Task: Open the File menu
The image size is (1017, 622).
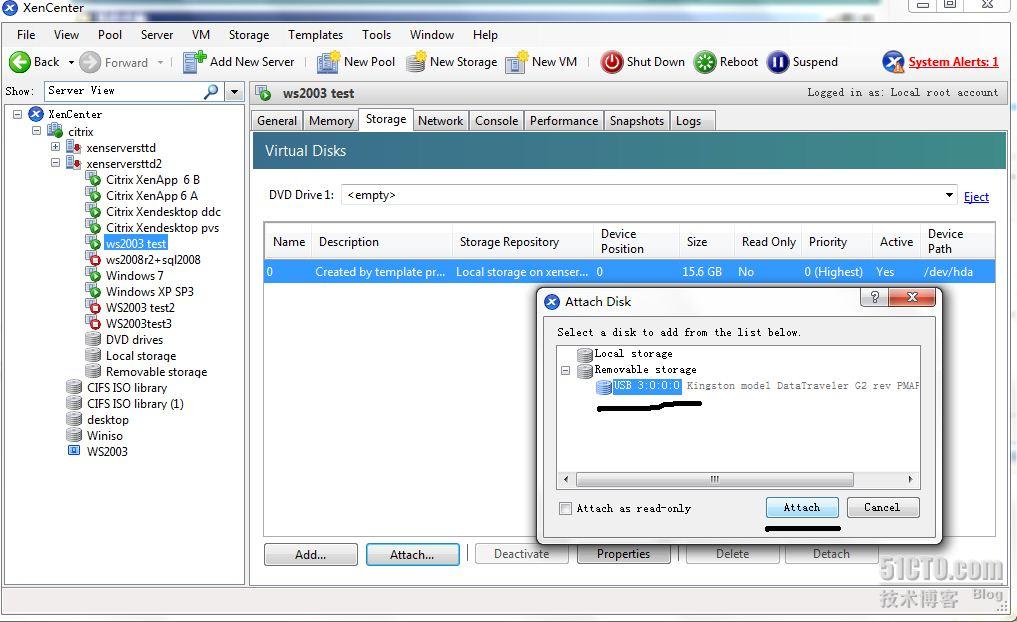Action: (26, 35)
